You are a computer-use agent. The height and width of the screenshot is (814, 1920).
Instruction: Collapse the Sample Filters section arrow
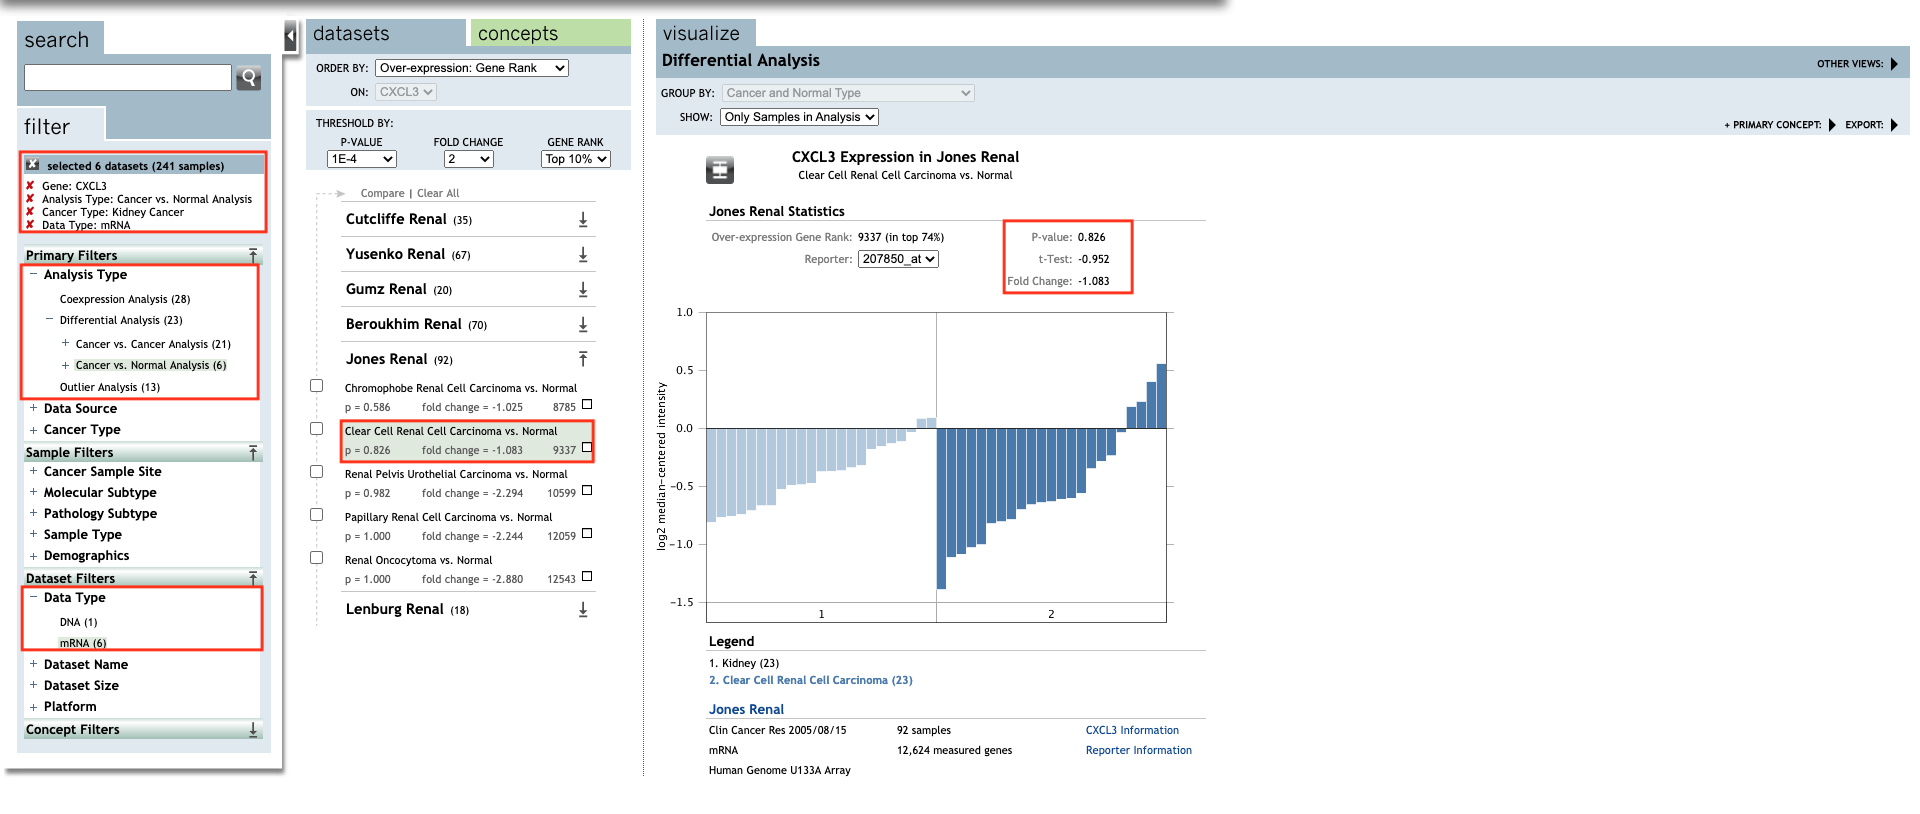[253, 452]
